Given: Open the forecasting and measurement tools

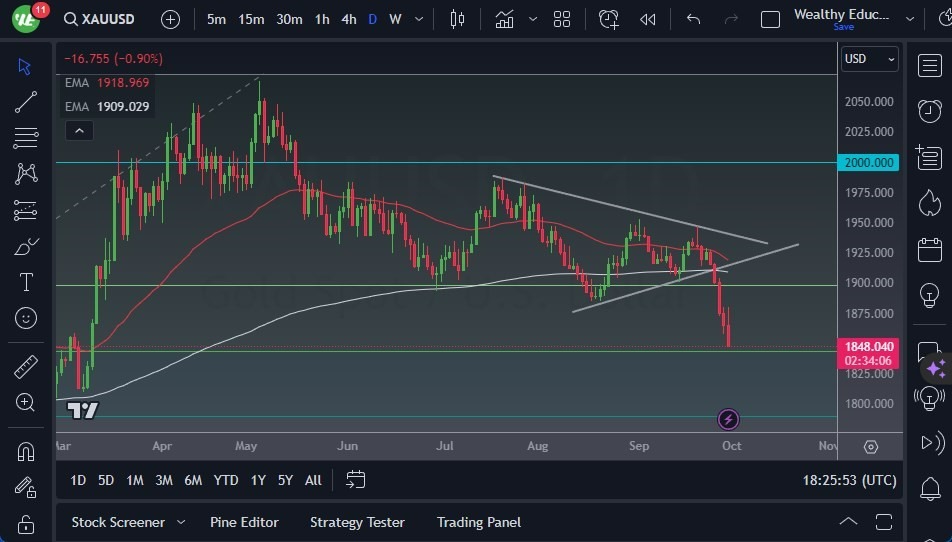Looking at the screenshot, I should tap(26, 210).
